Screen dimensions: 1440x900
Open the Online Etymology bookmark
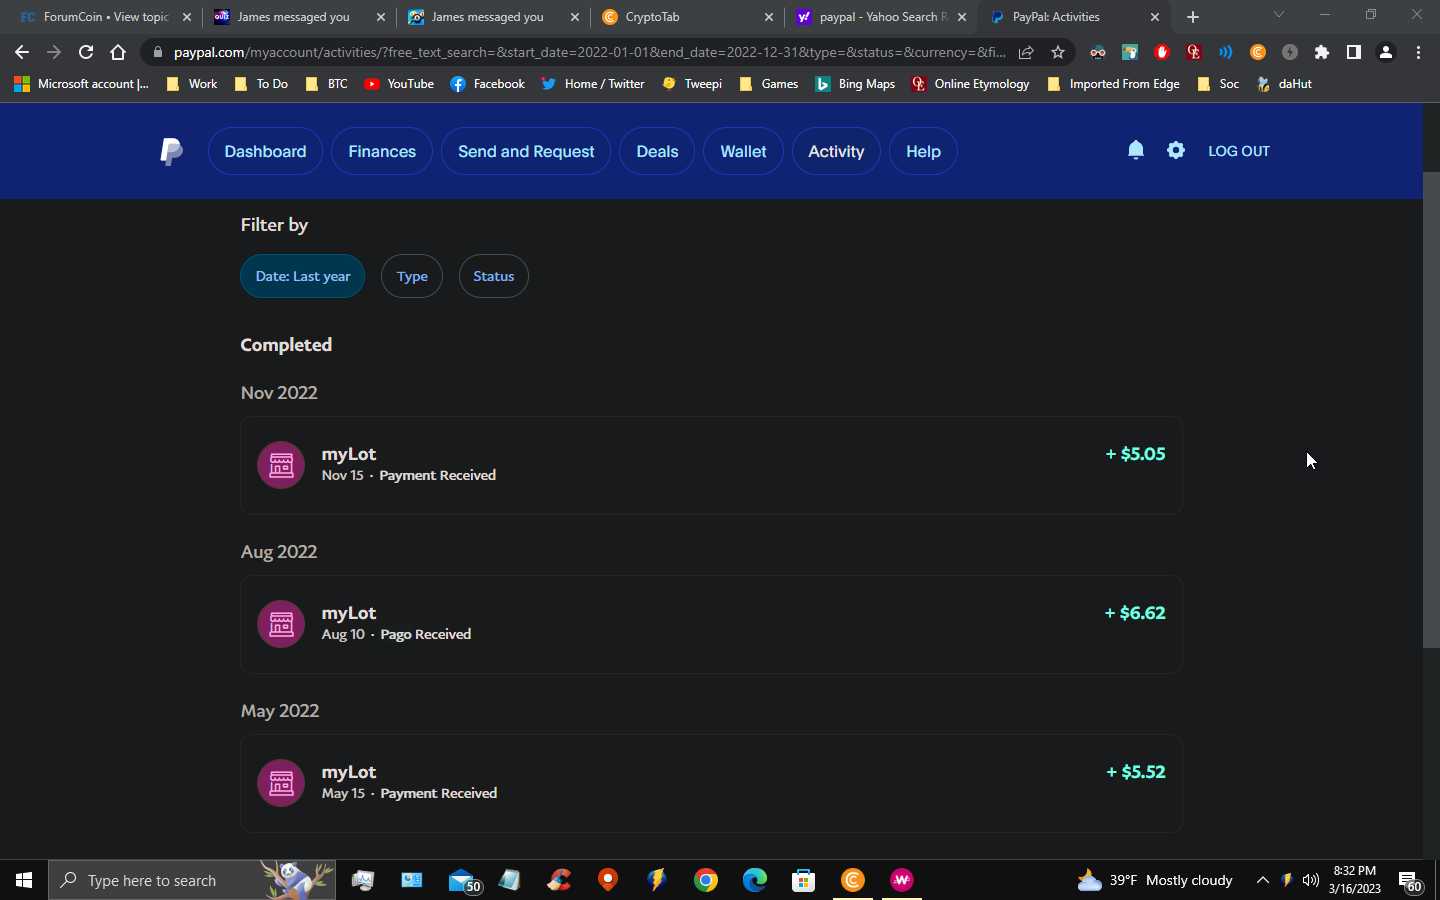[970, 84]
